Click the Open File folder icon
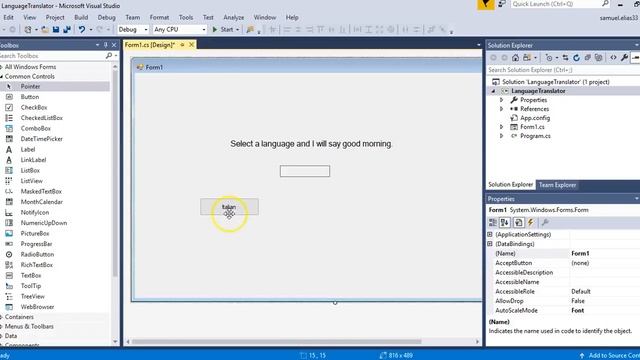Viewport: 640px width, 360px height. [x=45, y=29]
